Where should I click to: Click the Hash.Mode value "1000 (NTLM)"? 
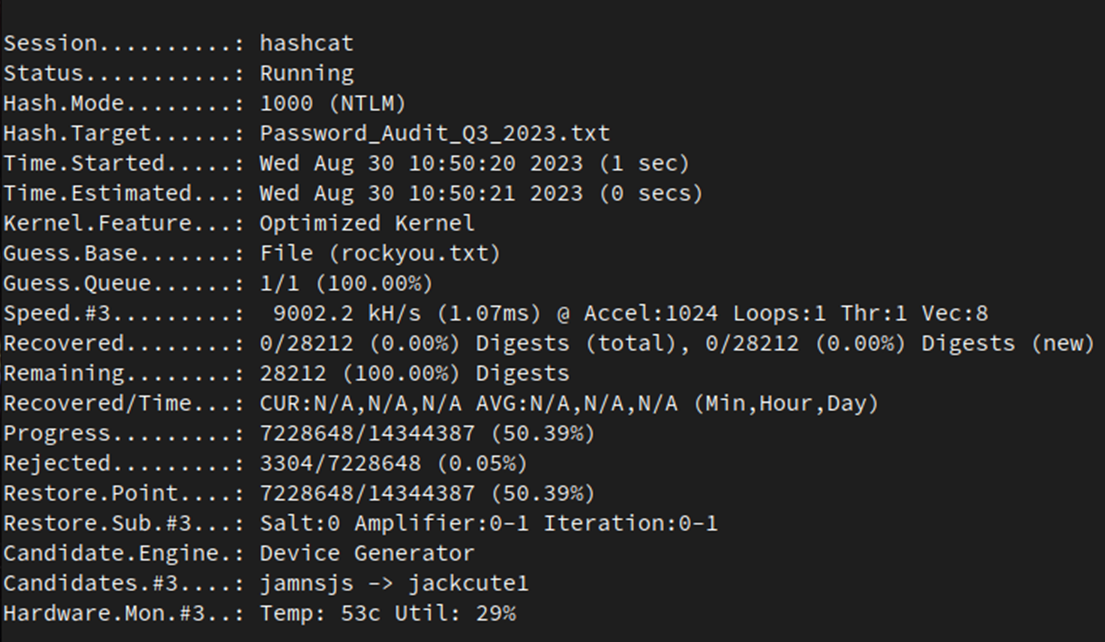coord(333,104)
